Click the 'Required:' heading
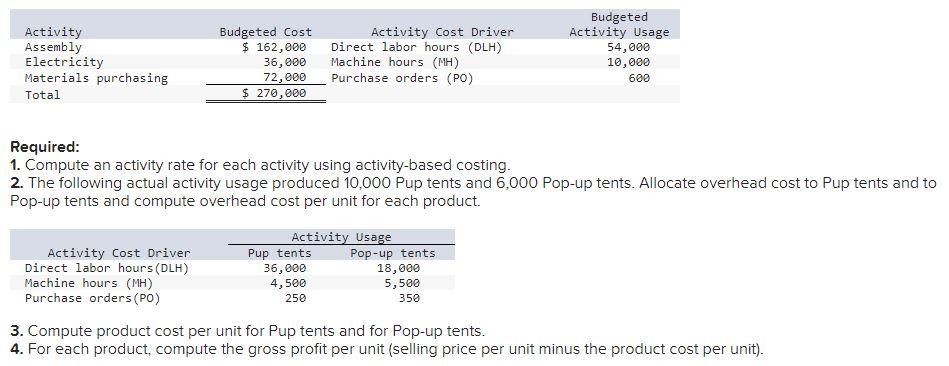This screenshot has height=366, width=949. click(45, 147)
